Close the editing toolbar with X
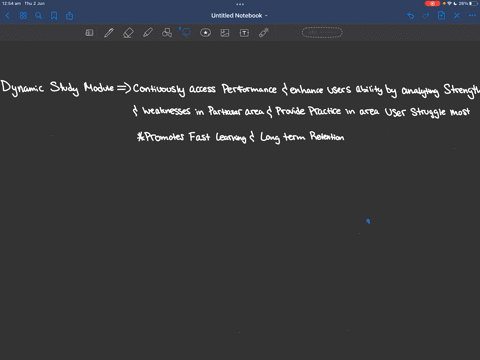The height and width of the screenshot is (360, 480). (457, 16)
